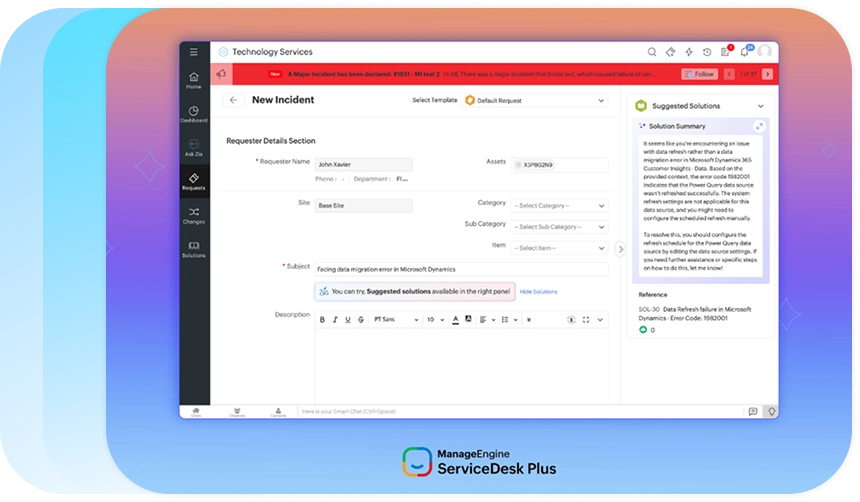The image size is (860, 502).
Task: Go back with the arrow beside New Incident
Action: pyautogui.click(x=233, y=100)
